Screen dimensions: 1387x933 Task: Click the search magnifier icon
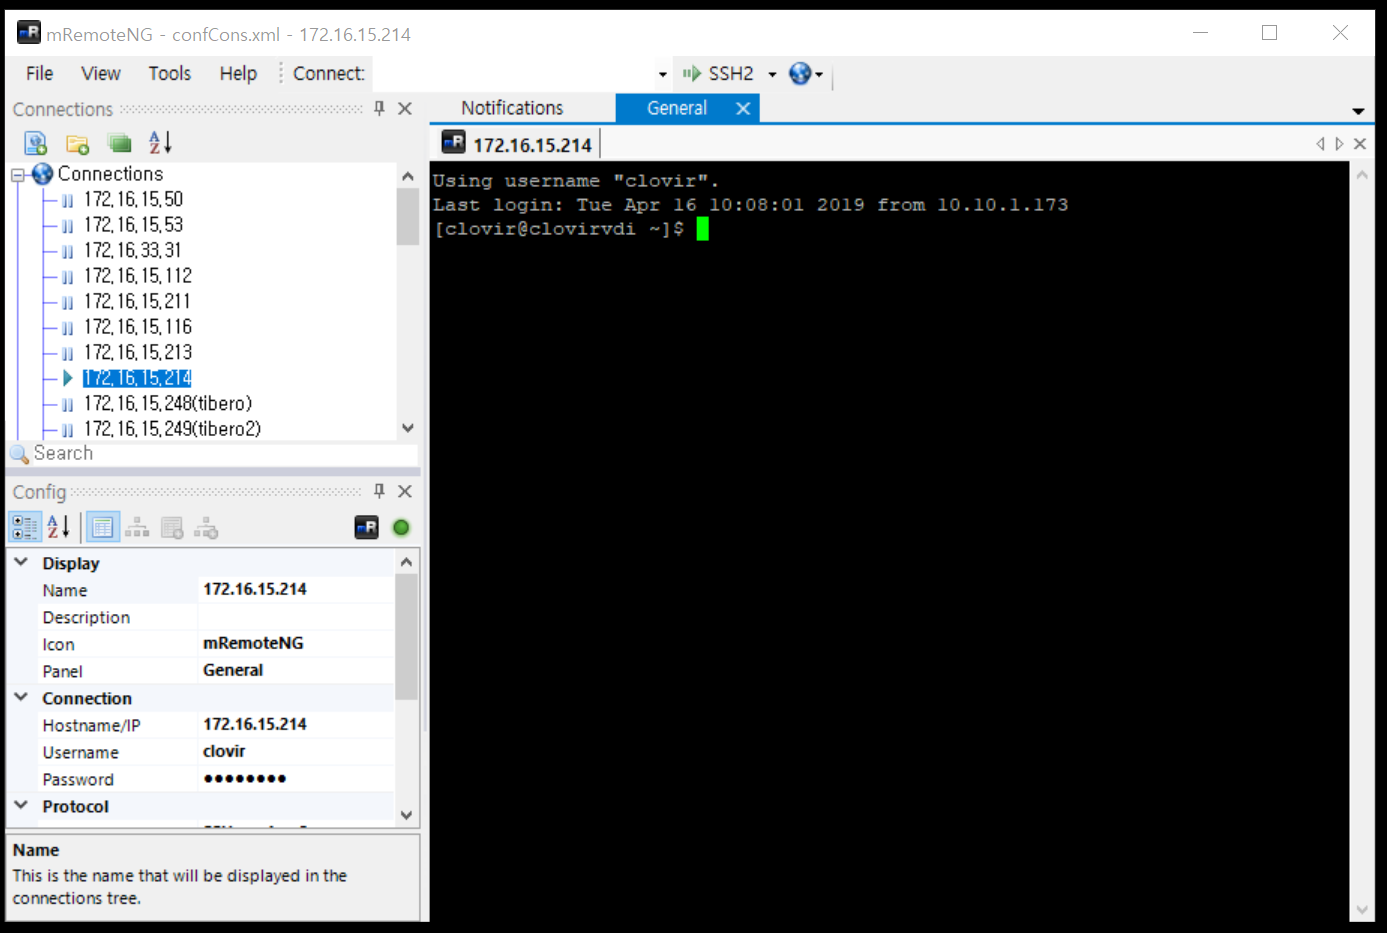pyautogui.click(x=19, y=454)
